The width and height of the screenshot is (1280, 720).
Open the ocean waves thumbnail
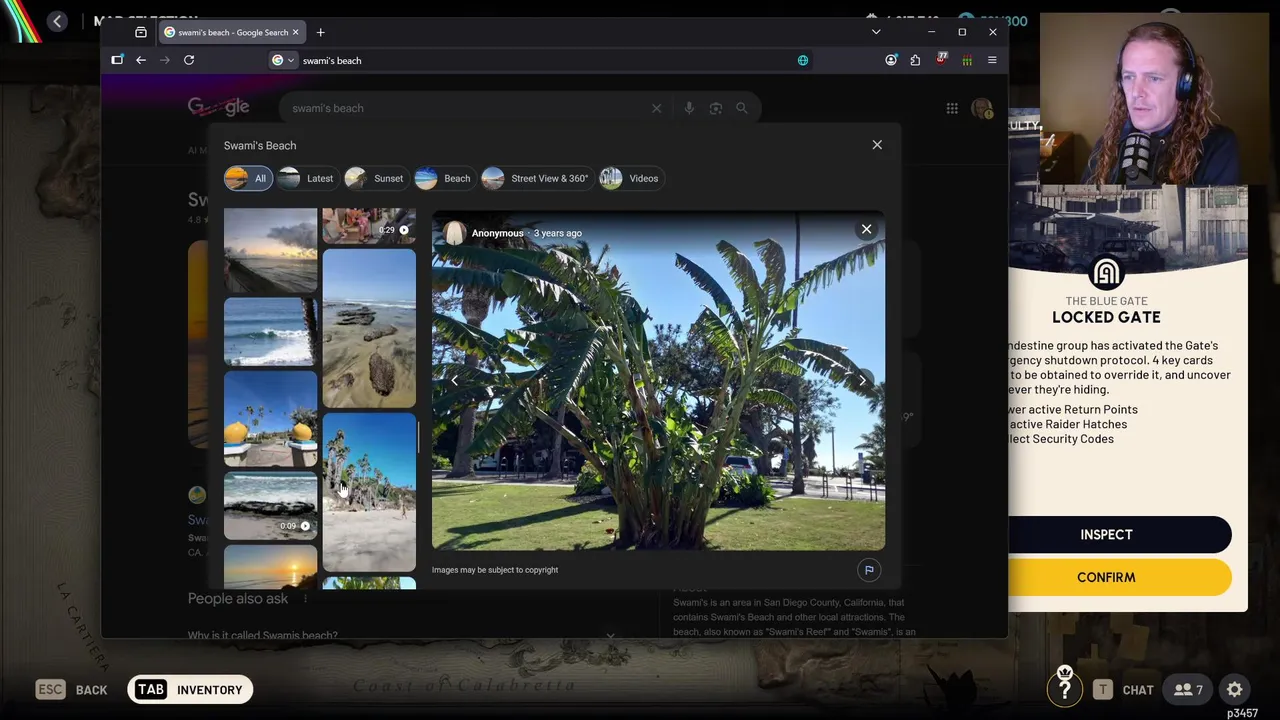[x=270, y=331]
